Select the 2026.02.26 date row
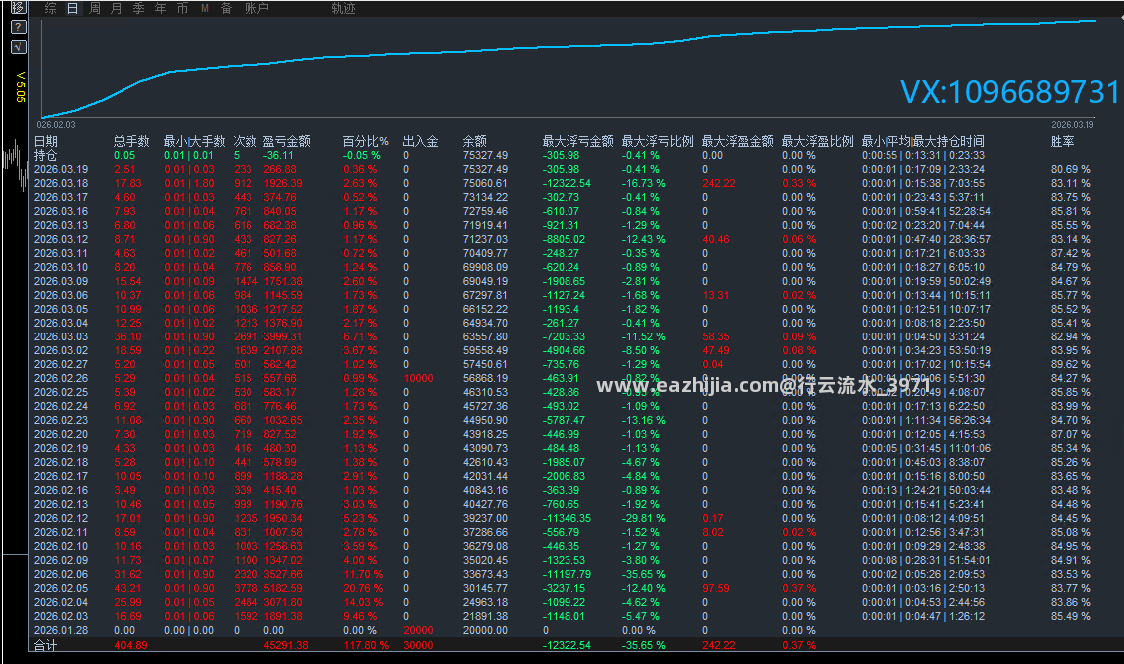 point(61,379)
